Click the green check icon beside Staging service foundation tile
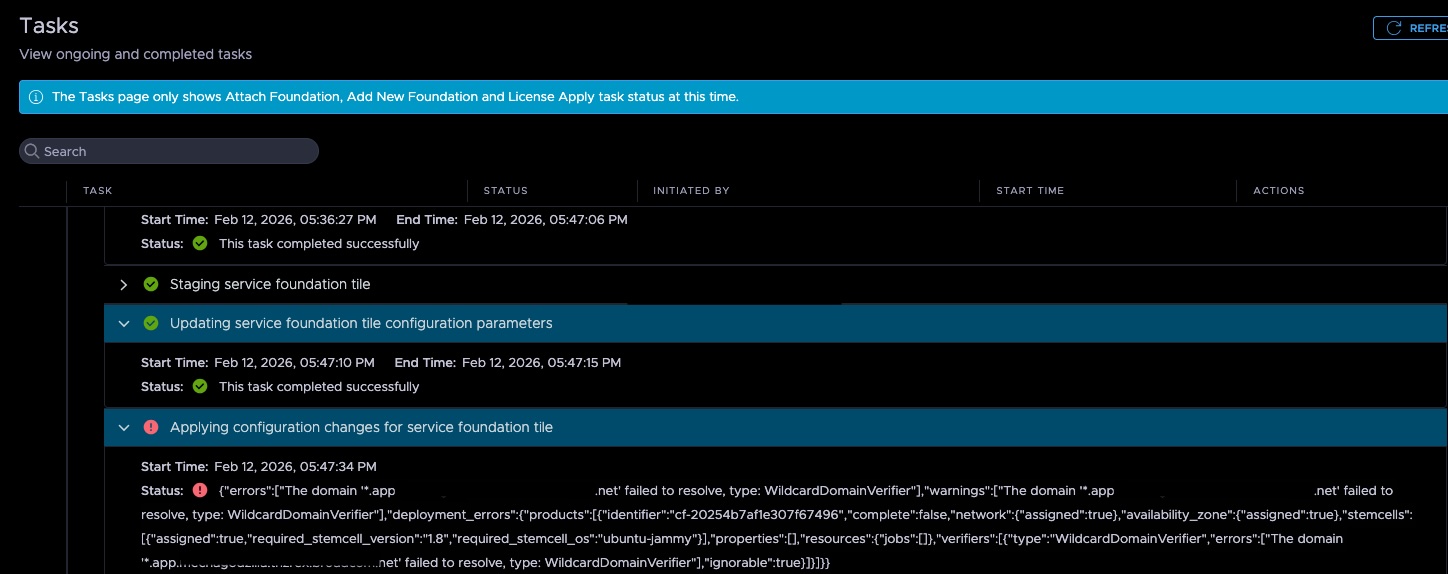The width and height of the screenshot is (1448, 574). click(x=151, y=284)
